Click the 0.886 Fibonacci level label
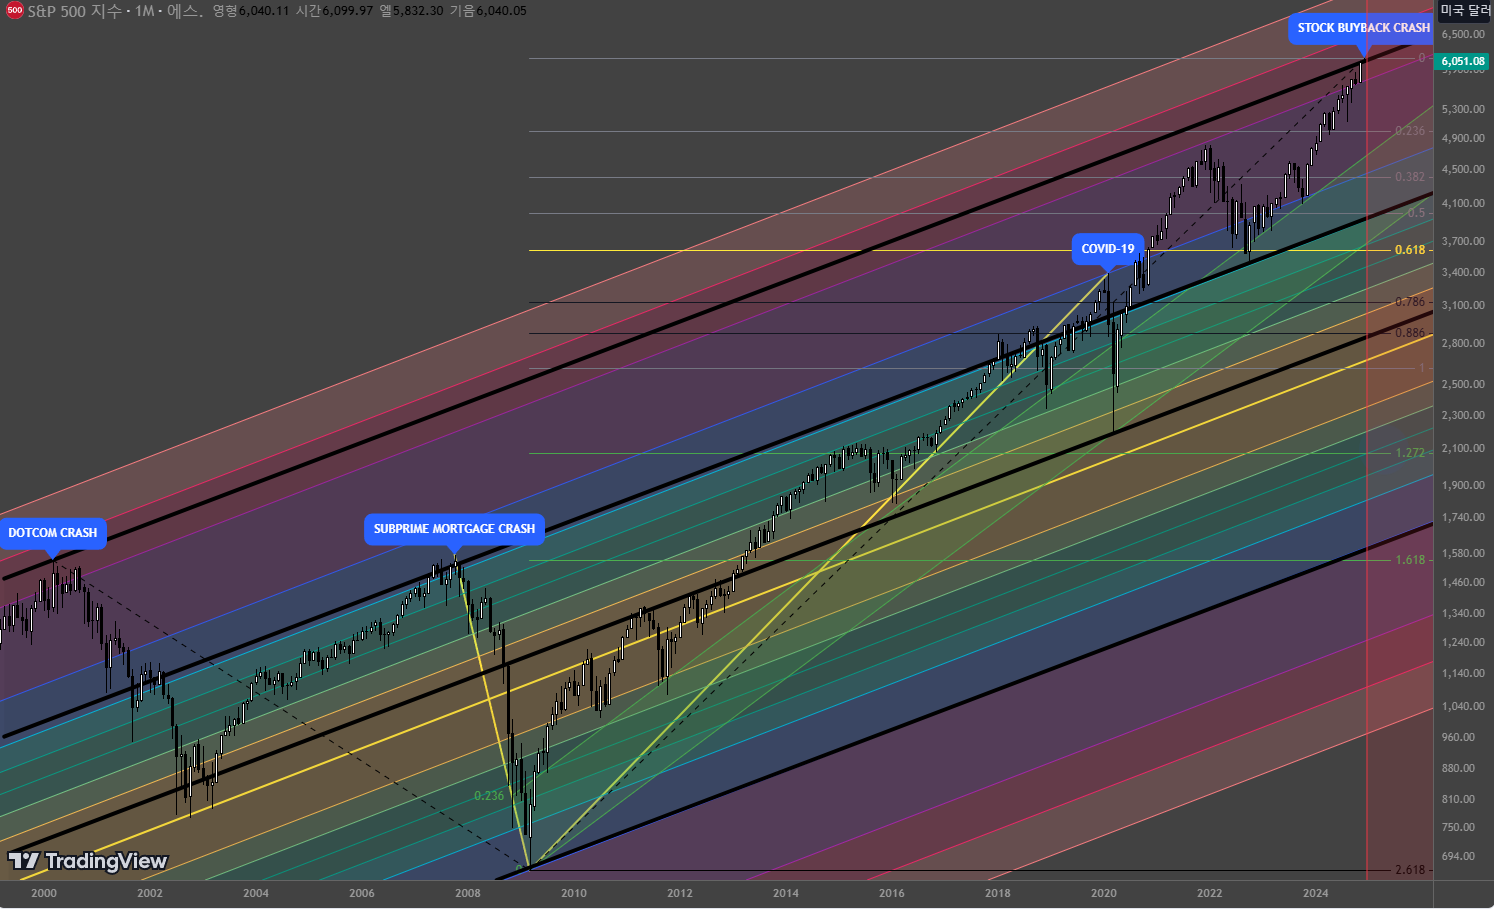The image size is (1494, 909). (x=1410, y=333)
